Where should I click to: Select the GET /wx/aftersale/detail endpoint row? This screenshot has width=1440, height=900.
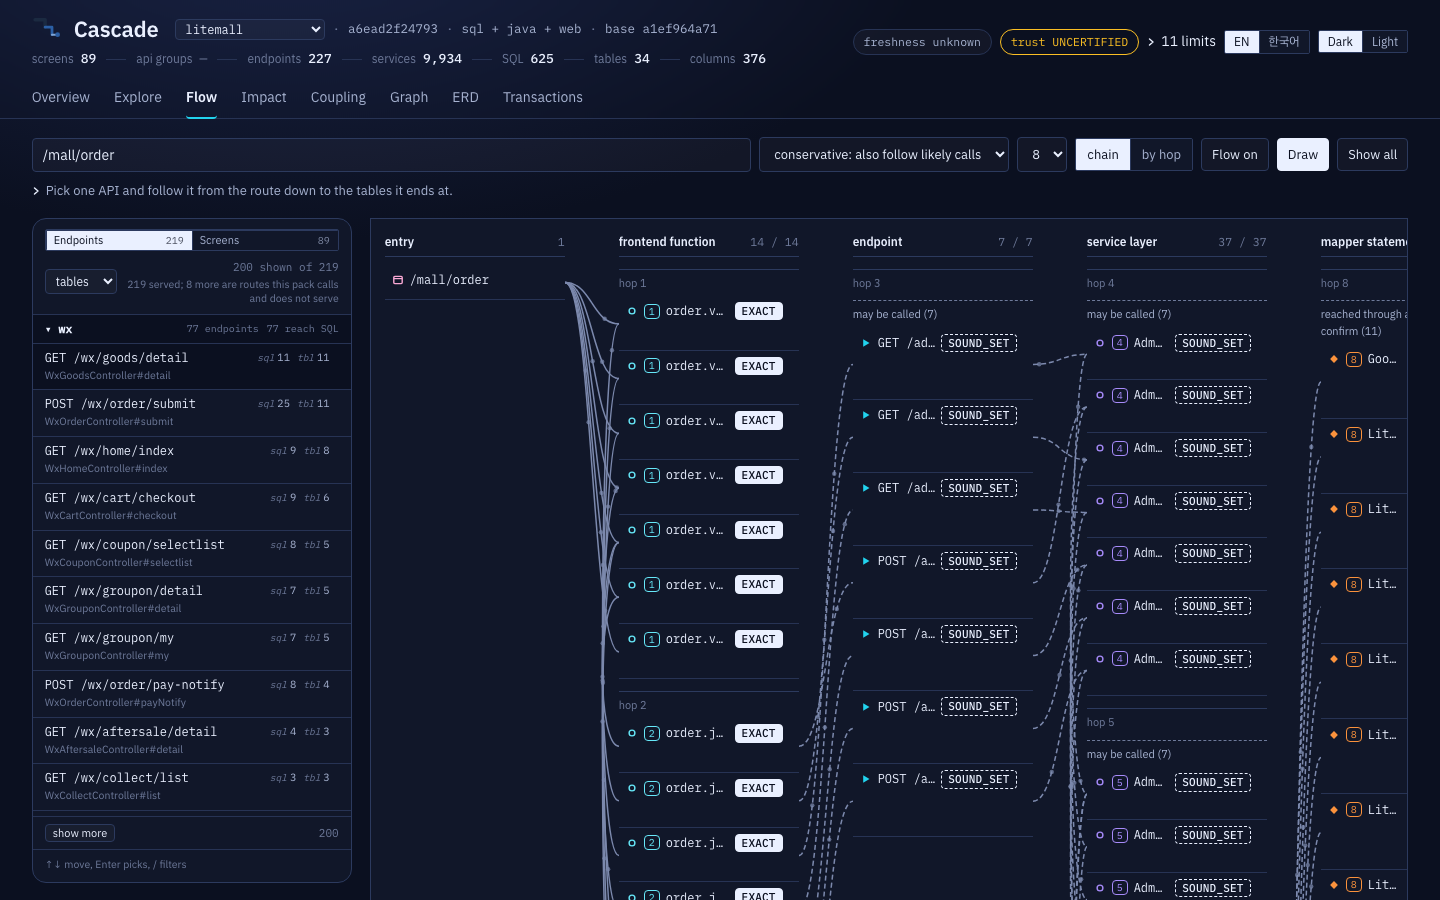(x=192, y=740)
